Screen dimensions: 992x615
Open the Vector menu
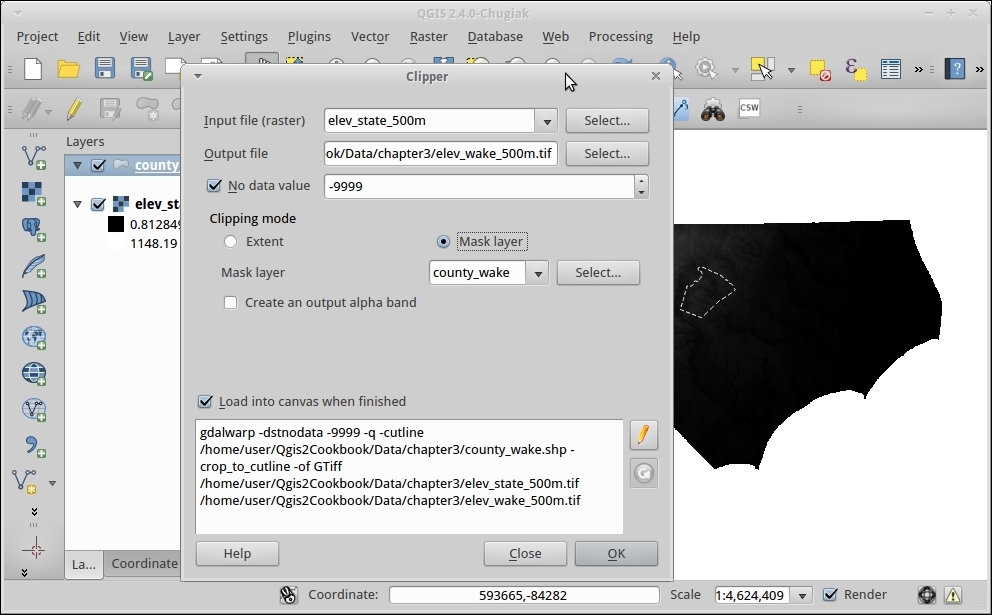pos(370,37)
